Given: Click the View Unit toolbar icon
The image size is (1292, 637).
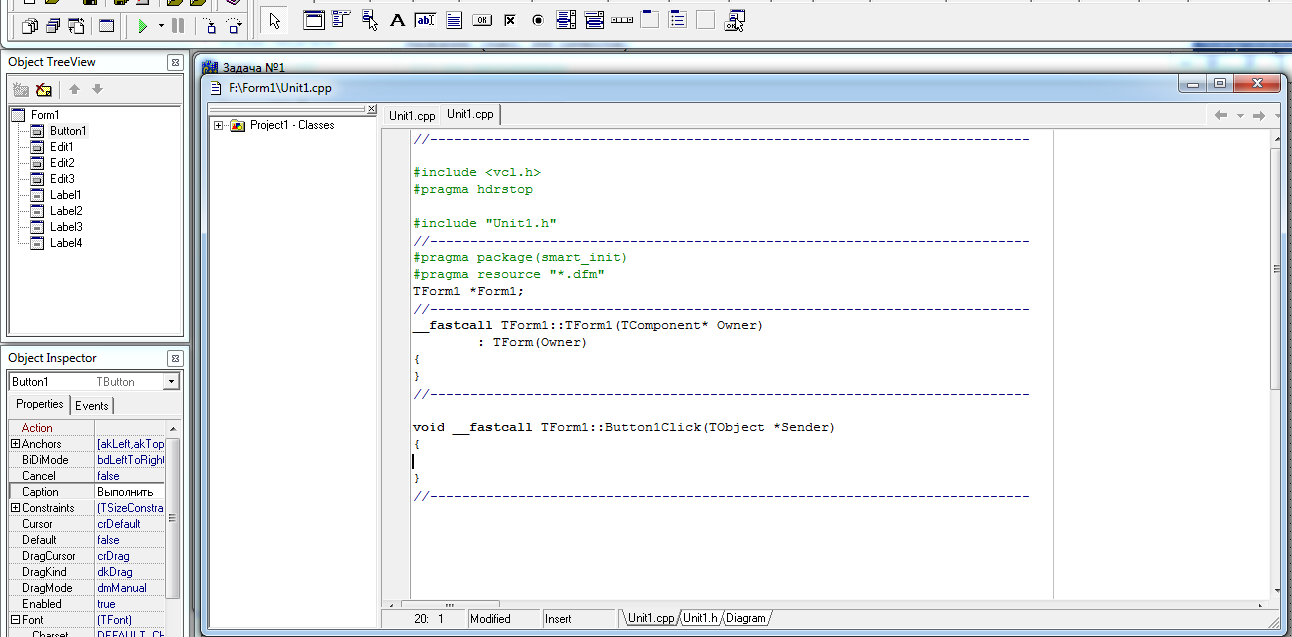Looking at the screenshot, I should 29,26.
